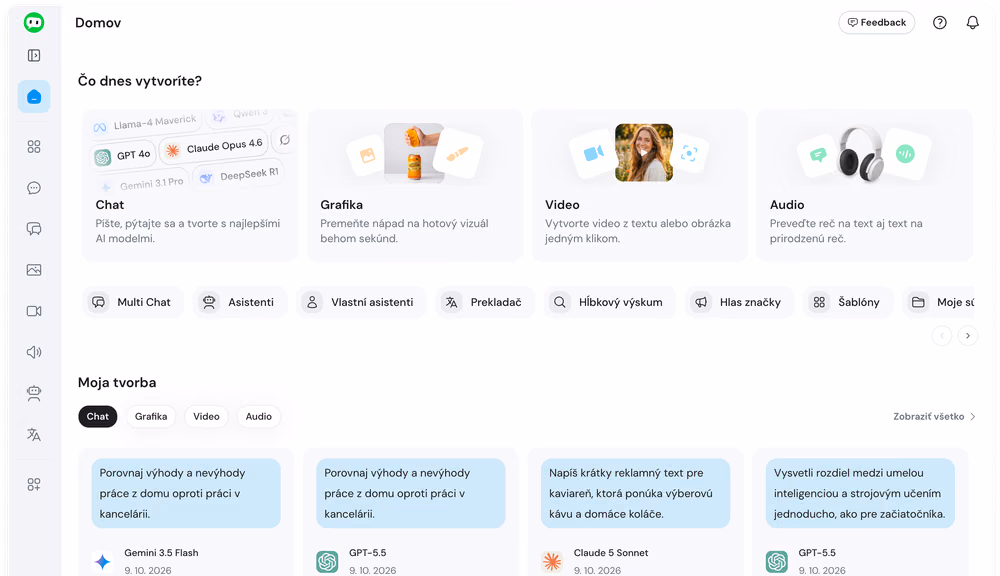
Task: Open the Asistenti shortcut
Action: (x=240, y=302)
